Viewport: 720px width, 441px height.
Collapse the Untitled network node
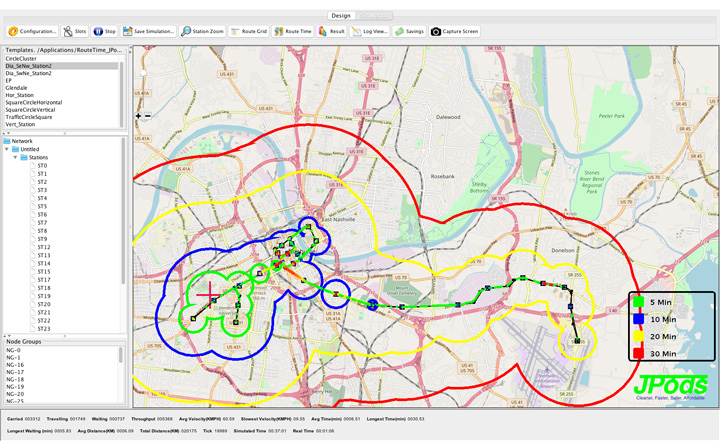click(8, 150)
